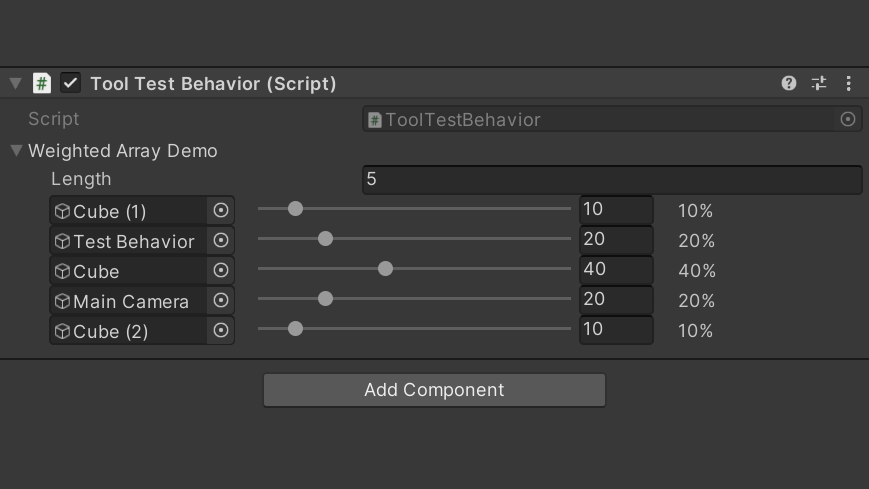Open object picker for Main Camera
This screenshot has width=869, height=489.
point(221,301)
